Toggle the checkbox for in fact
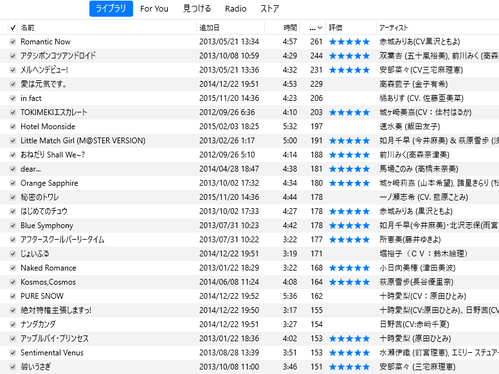499x374 pixels. point(13,98)
